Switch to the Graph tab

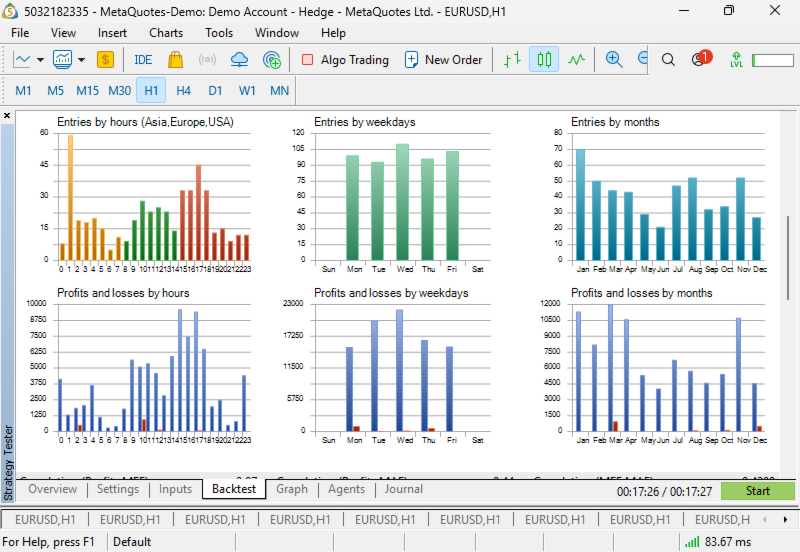[292, 489]
